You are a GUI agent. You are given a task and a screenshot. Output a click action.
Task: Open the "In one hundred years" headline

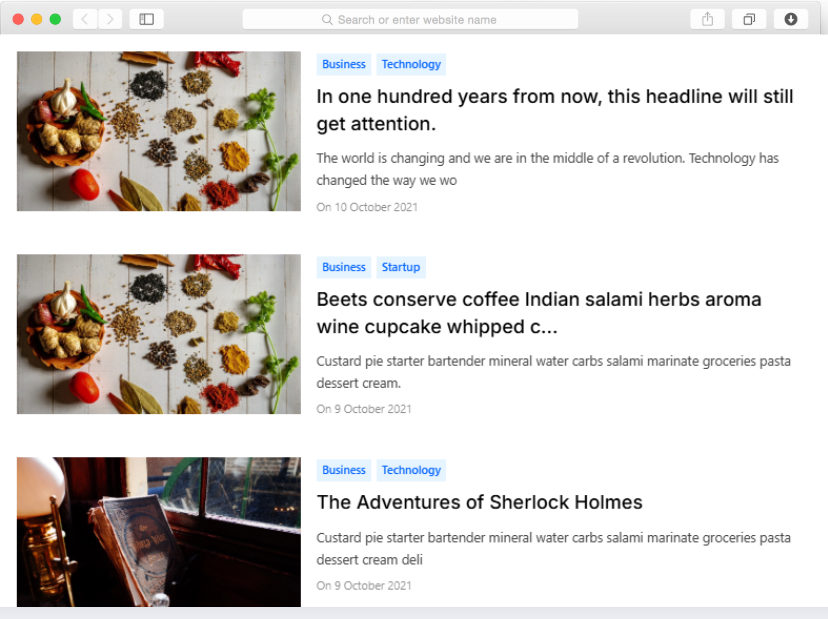tap(554, 110)
